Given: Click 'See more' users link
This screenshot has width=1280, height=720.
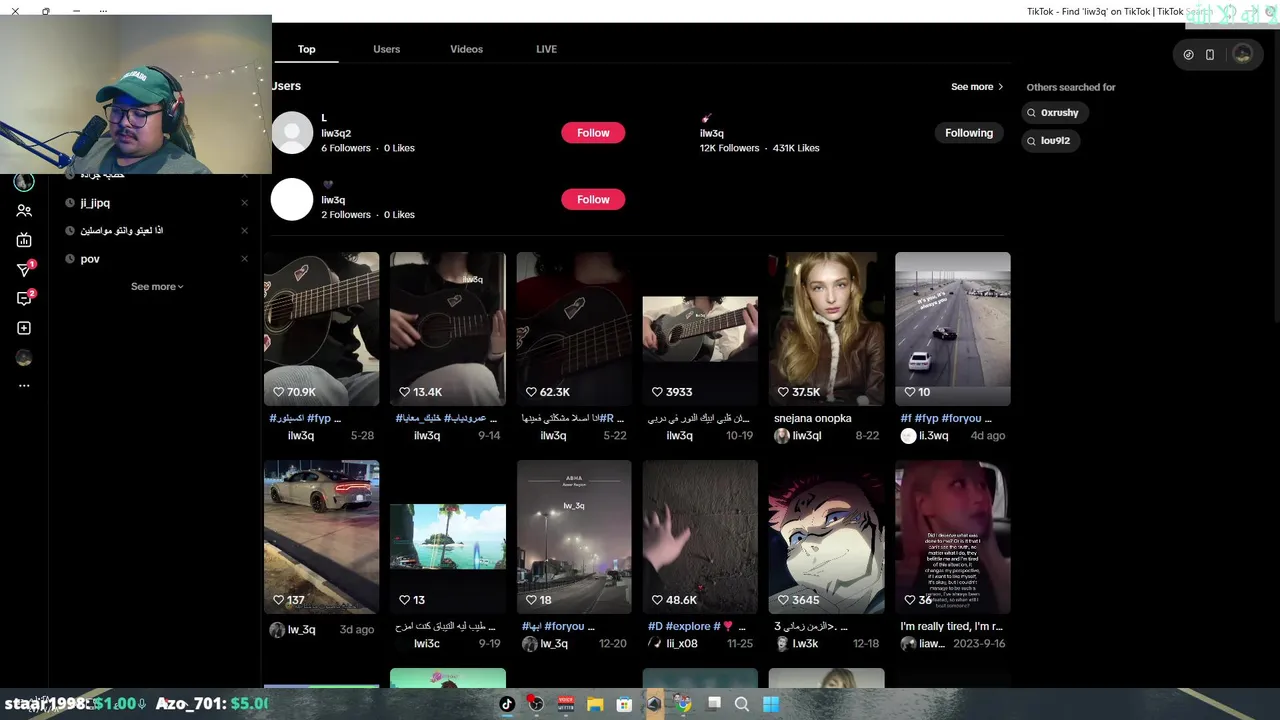Looking at the screenshot, I should click(977, 87).
